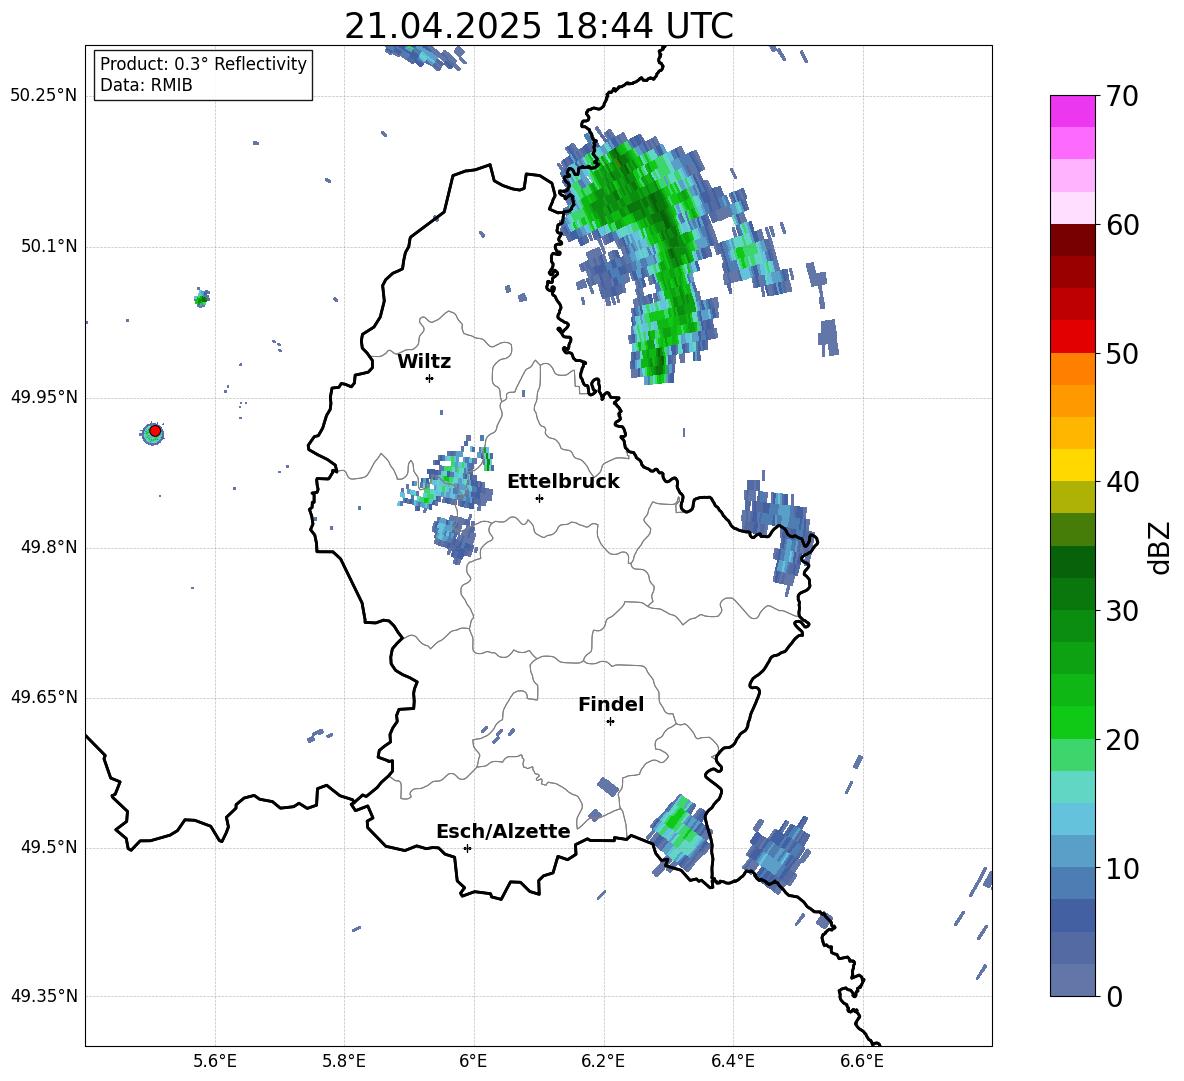Click the Findel city label
This screenshot has width=1184, height=1081.
pos(611,704)
